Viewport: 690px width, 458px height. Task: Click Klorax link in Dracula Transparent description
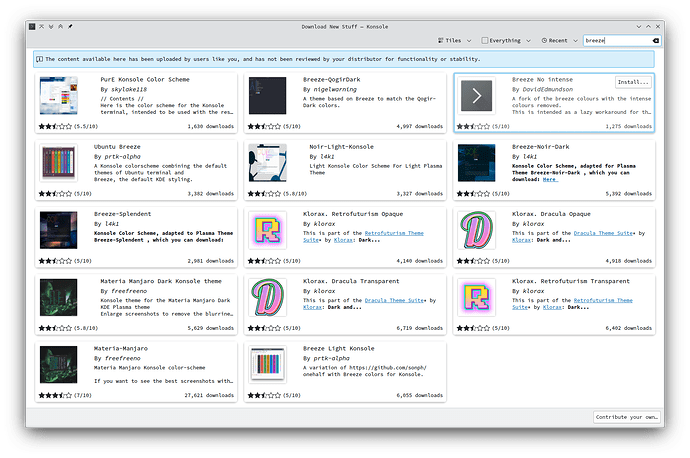point(312,308)
